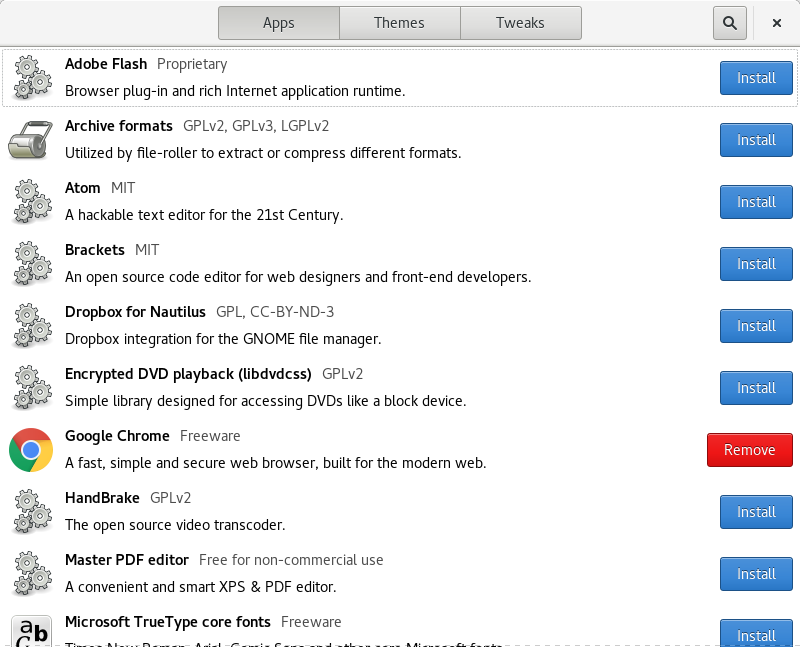Click the Google Chrome logo icon
The height and width of the screenshot is (647, 800).
(x=31, y=450)
